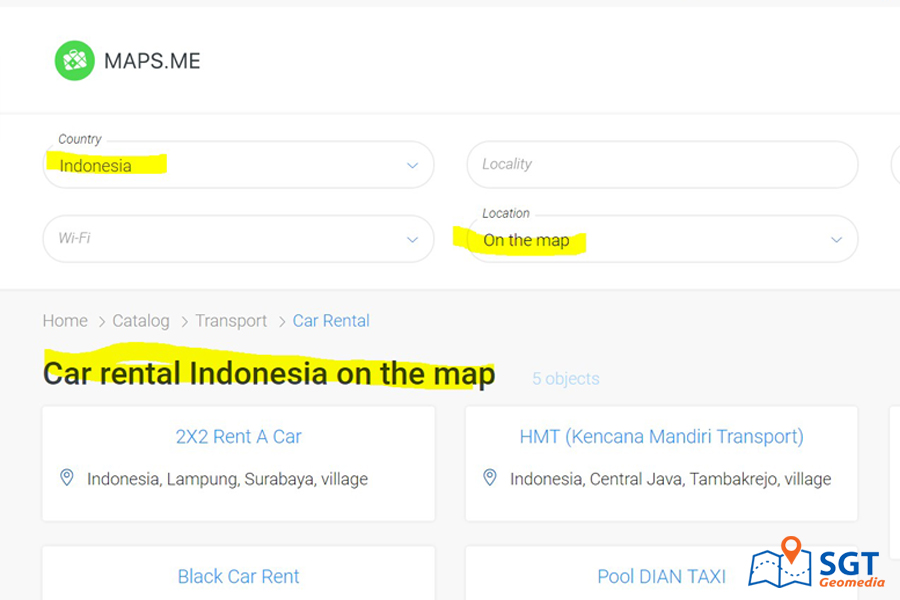Screen dimensions: 900x600
Task: Go to Home breadcrumb link
Action: click(65, 320)
